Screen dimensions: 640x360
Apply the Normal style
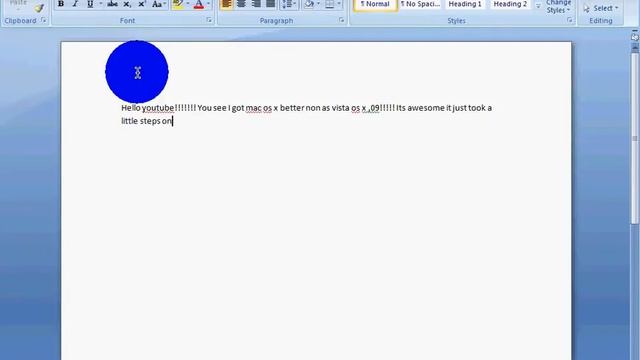coord(375,4)
